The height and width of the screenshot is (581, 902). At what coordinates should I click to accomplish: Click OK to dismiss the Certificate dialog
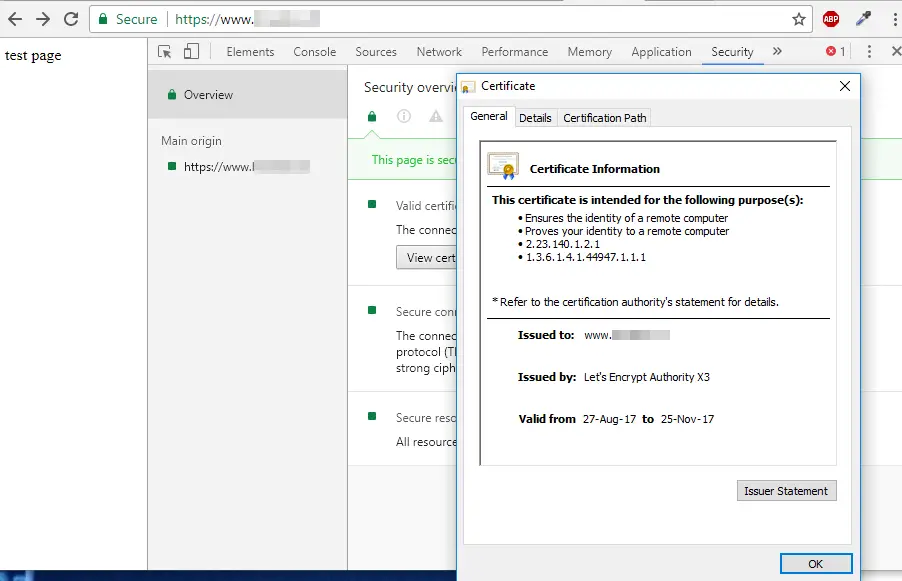pyautogui.click(x=816, y=564)
